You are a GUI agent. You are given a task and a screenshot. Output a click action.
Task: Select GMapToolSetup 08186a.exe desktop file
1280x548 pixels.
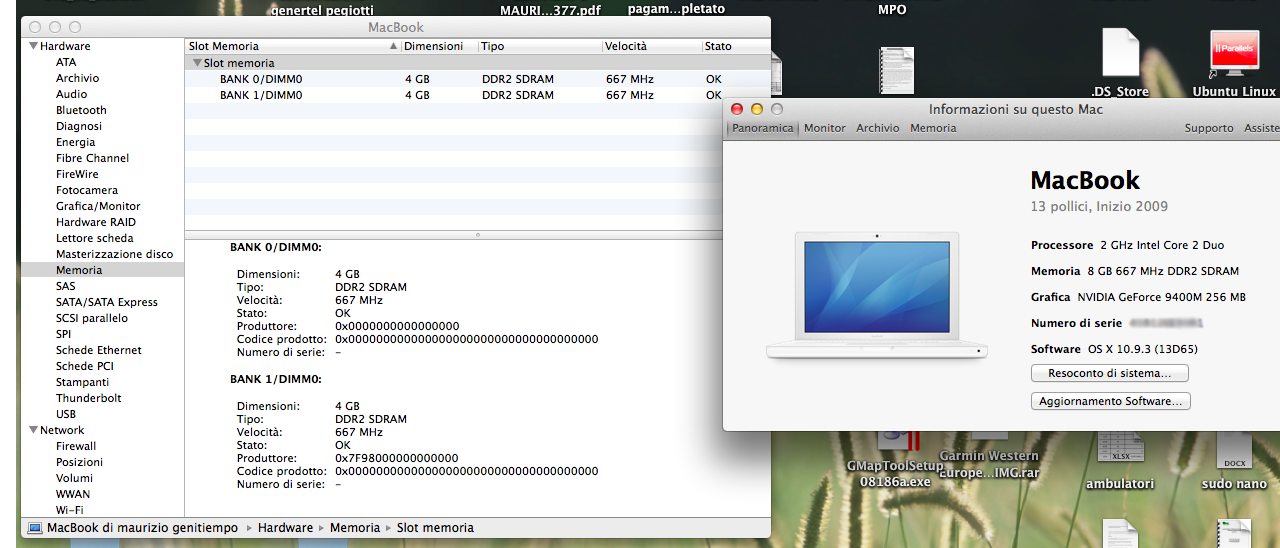pos(895,473)
